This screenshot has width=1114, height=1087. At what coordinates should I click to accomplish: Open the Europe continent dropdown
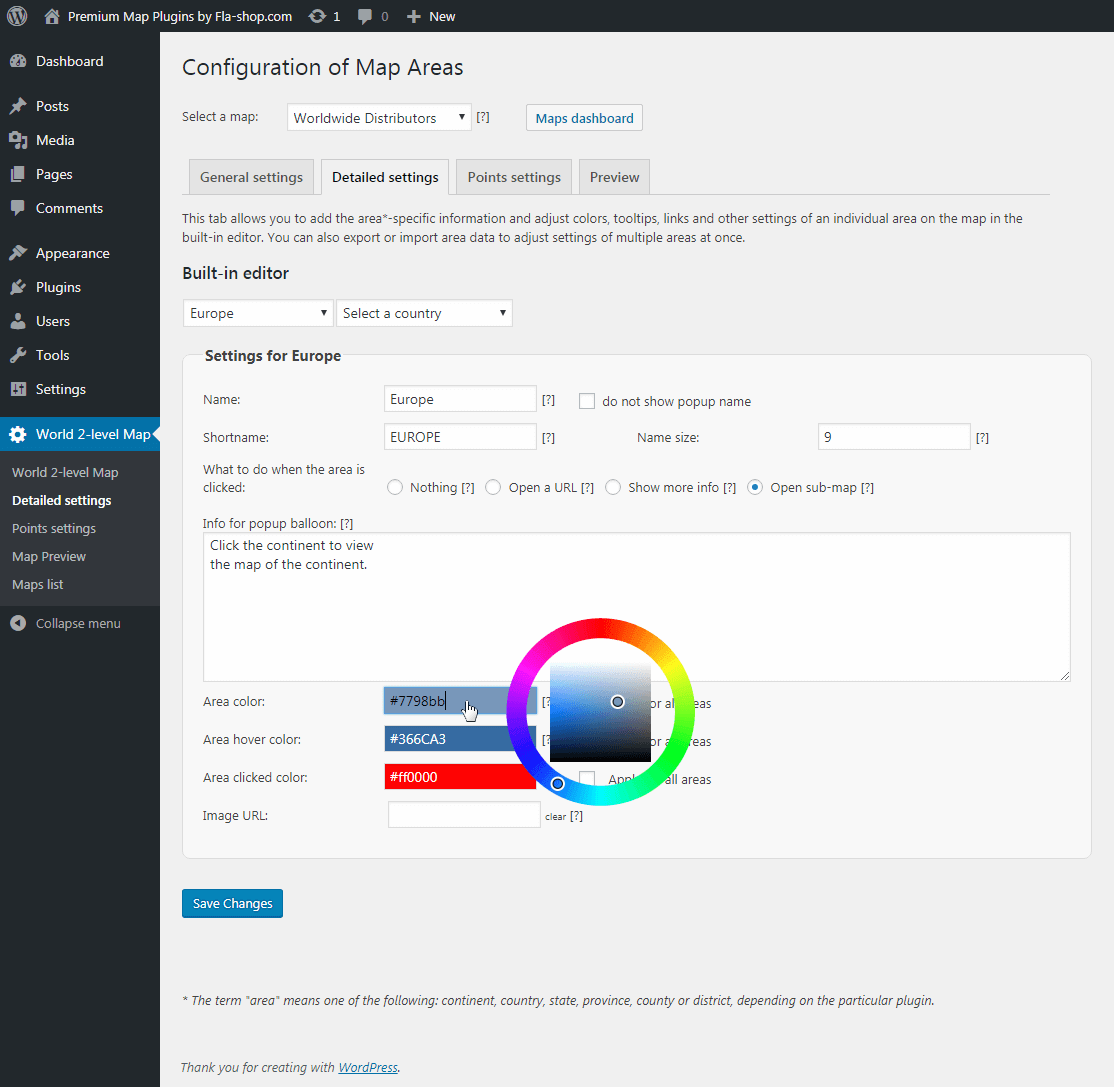[x=258, y=313]
